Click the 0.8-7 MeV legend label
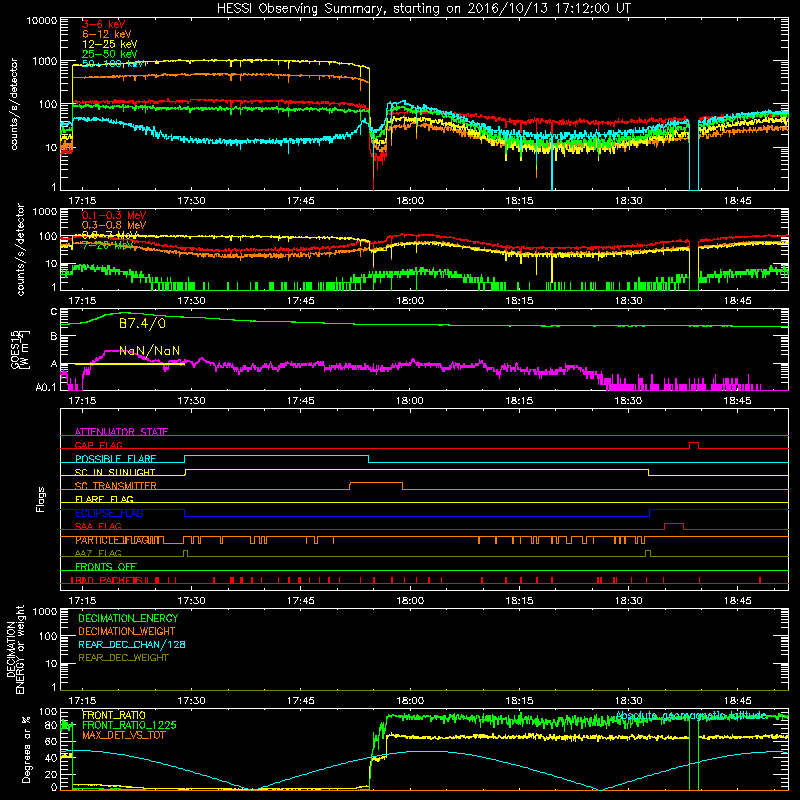 (110, 235)
